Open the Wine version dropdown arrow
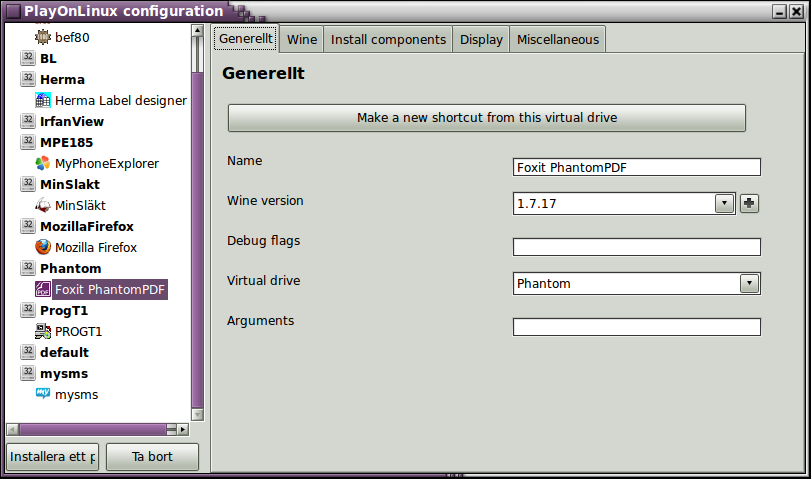 [725, 203]
